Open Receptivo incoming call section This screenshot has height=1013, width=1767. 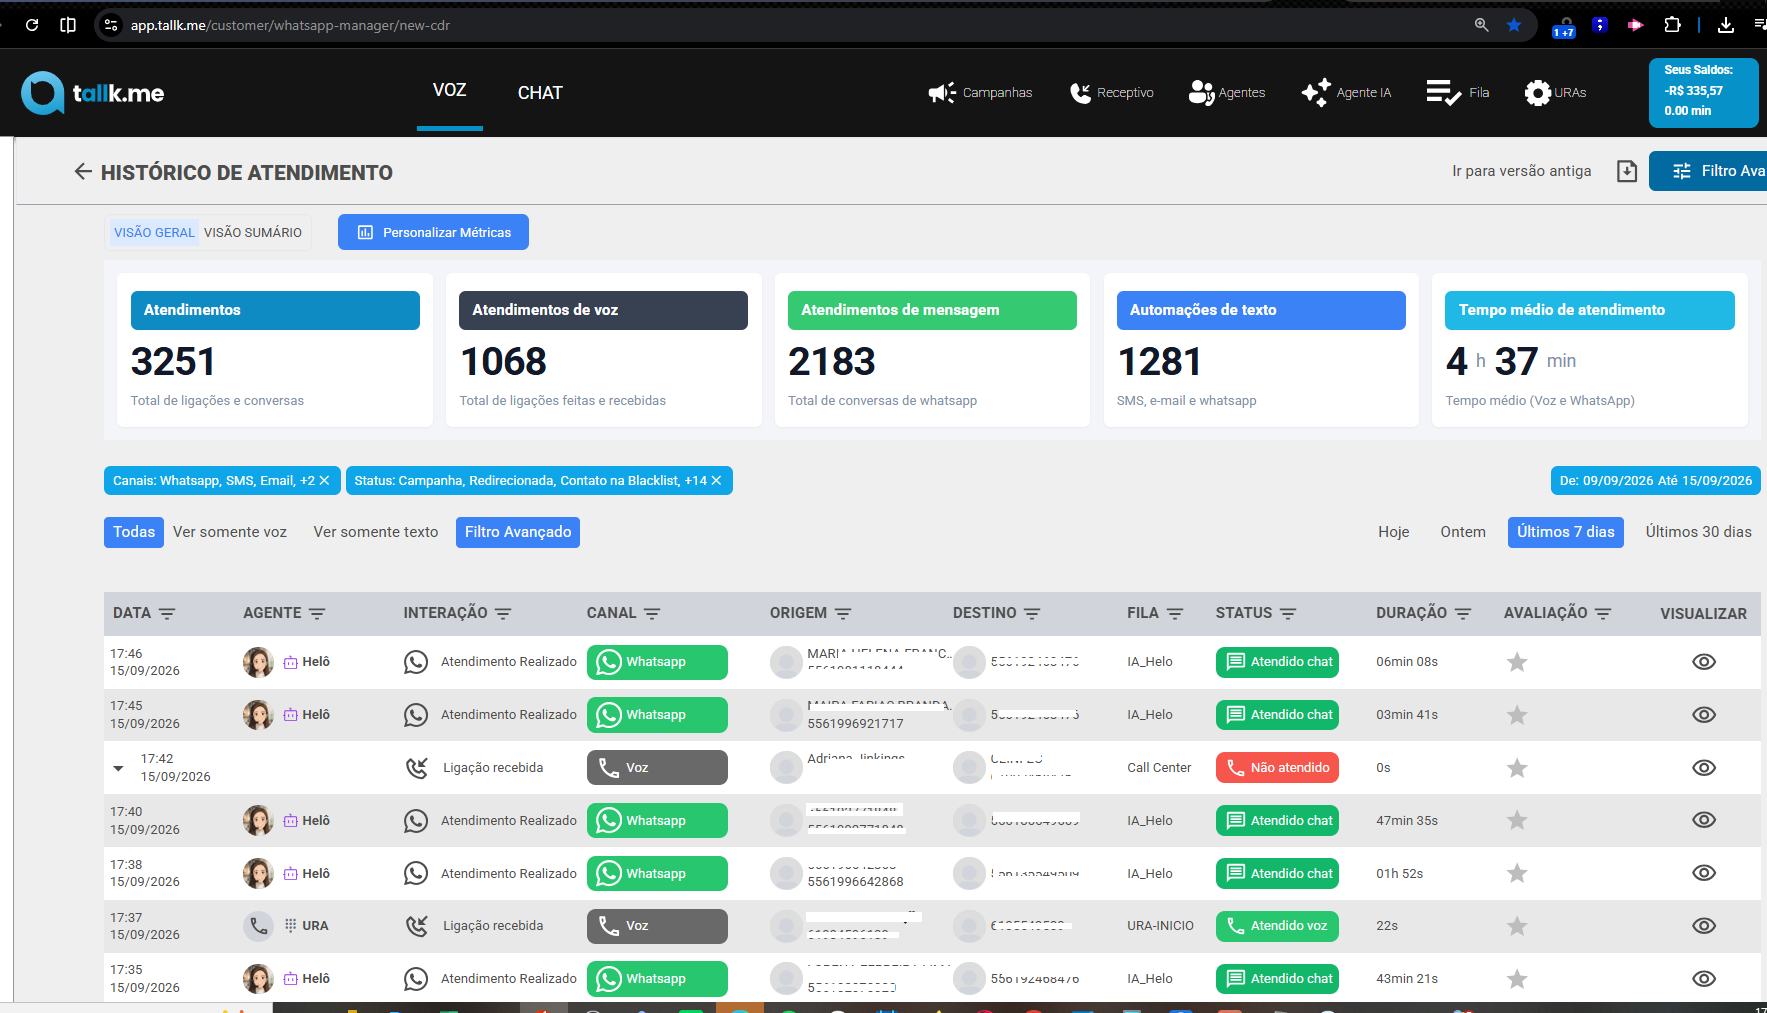(x=1111, y=93)
